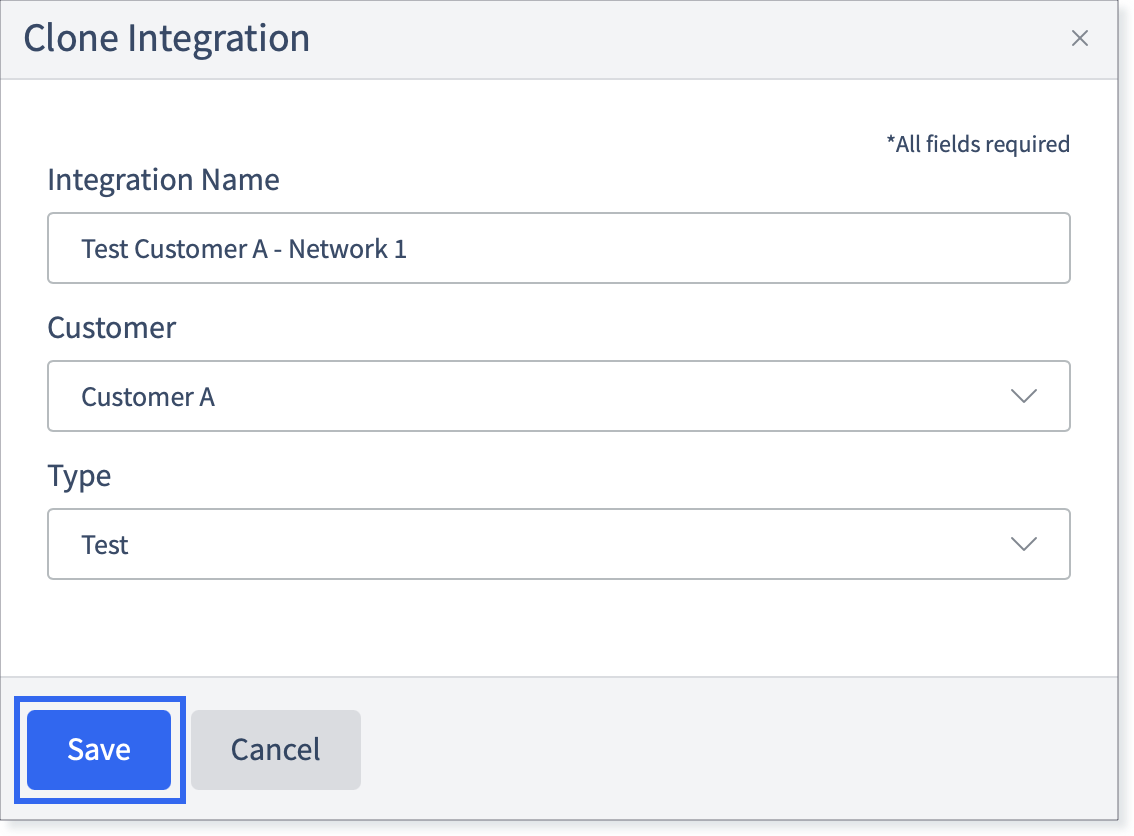Click the Customer field label
1134x836 pixels.
point(111,328)
